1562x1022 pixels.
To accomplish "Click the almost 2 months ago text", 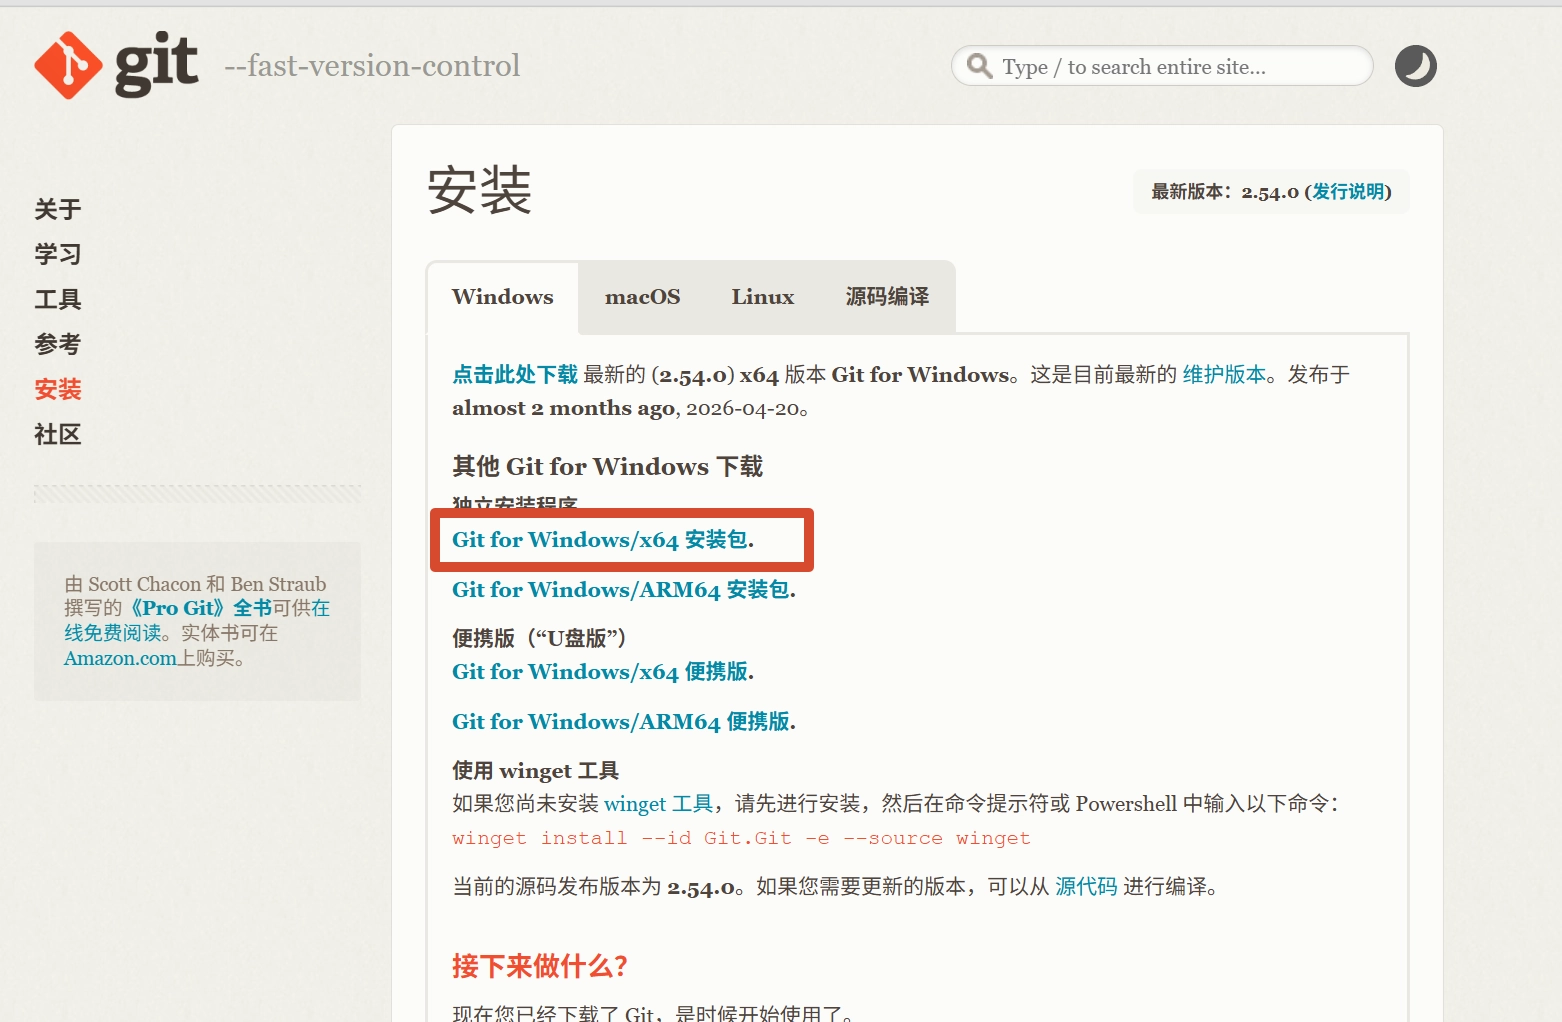I will pos(564,409).
